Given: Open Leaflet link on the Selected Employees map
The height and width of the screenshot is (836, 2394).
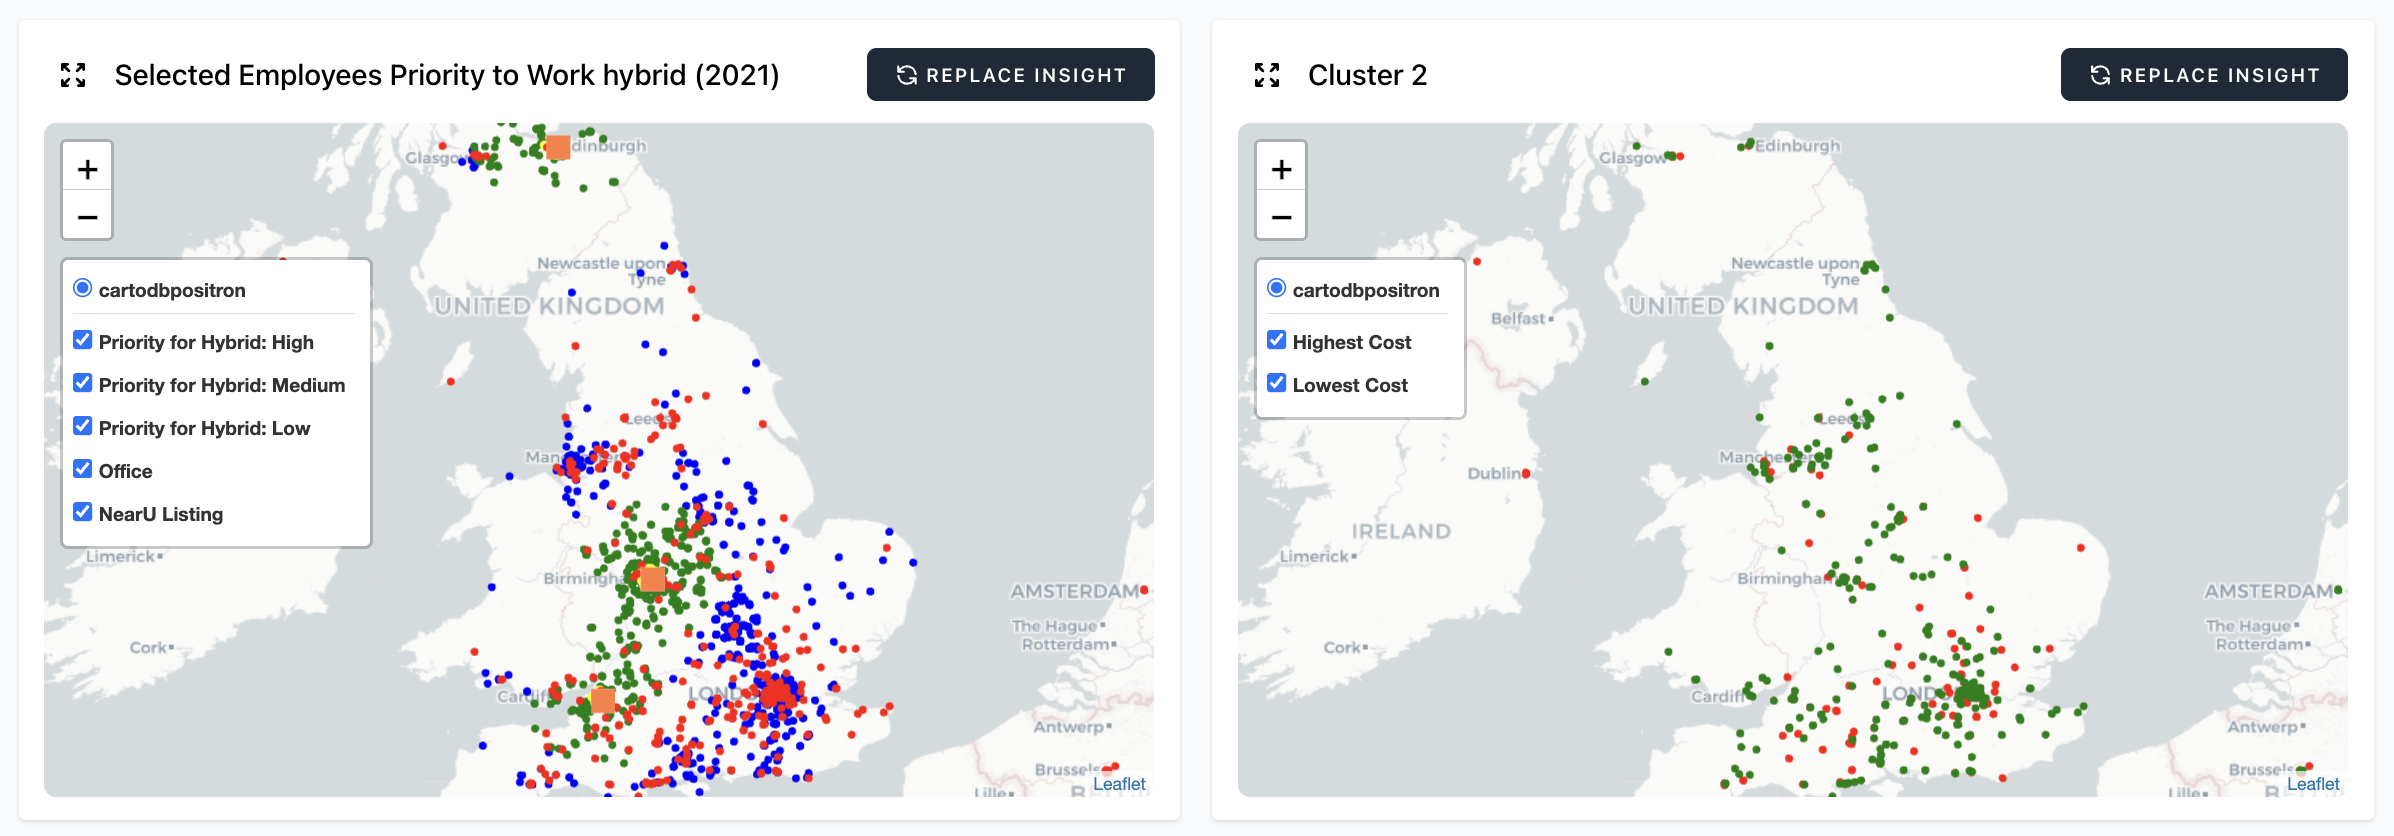Looking at the screenshot, I should pos(1119,784).
